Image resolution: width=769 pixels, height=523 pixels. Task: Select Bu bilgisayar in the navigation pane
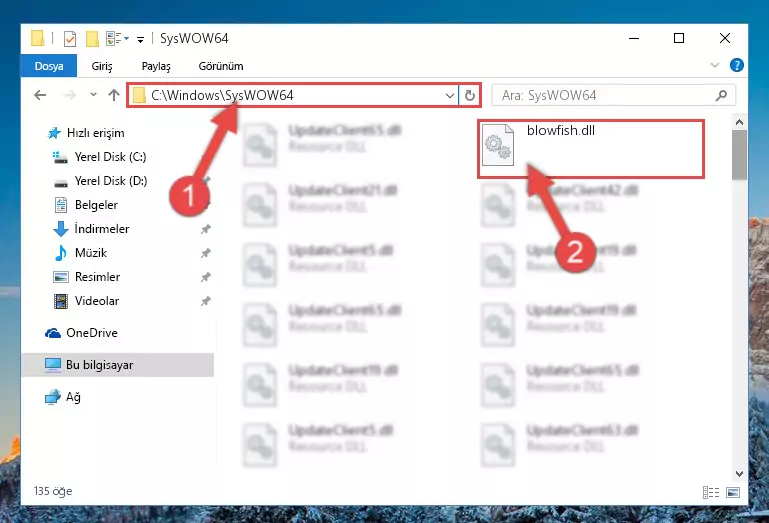[117, 365]
